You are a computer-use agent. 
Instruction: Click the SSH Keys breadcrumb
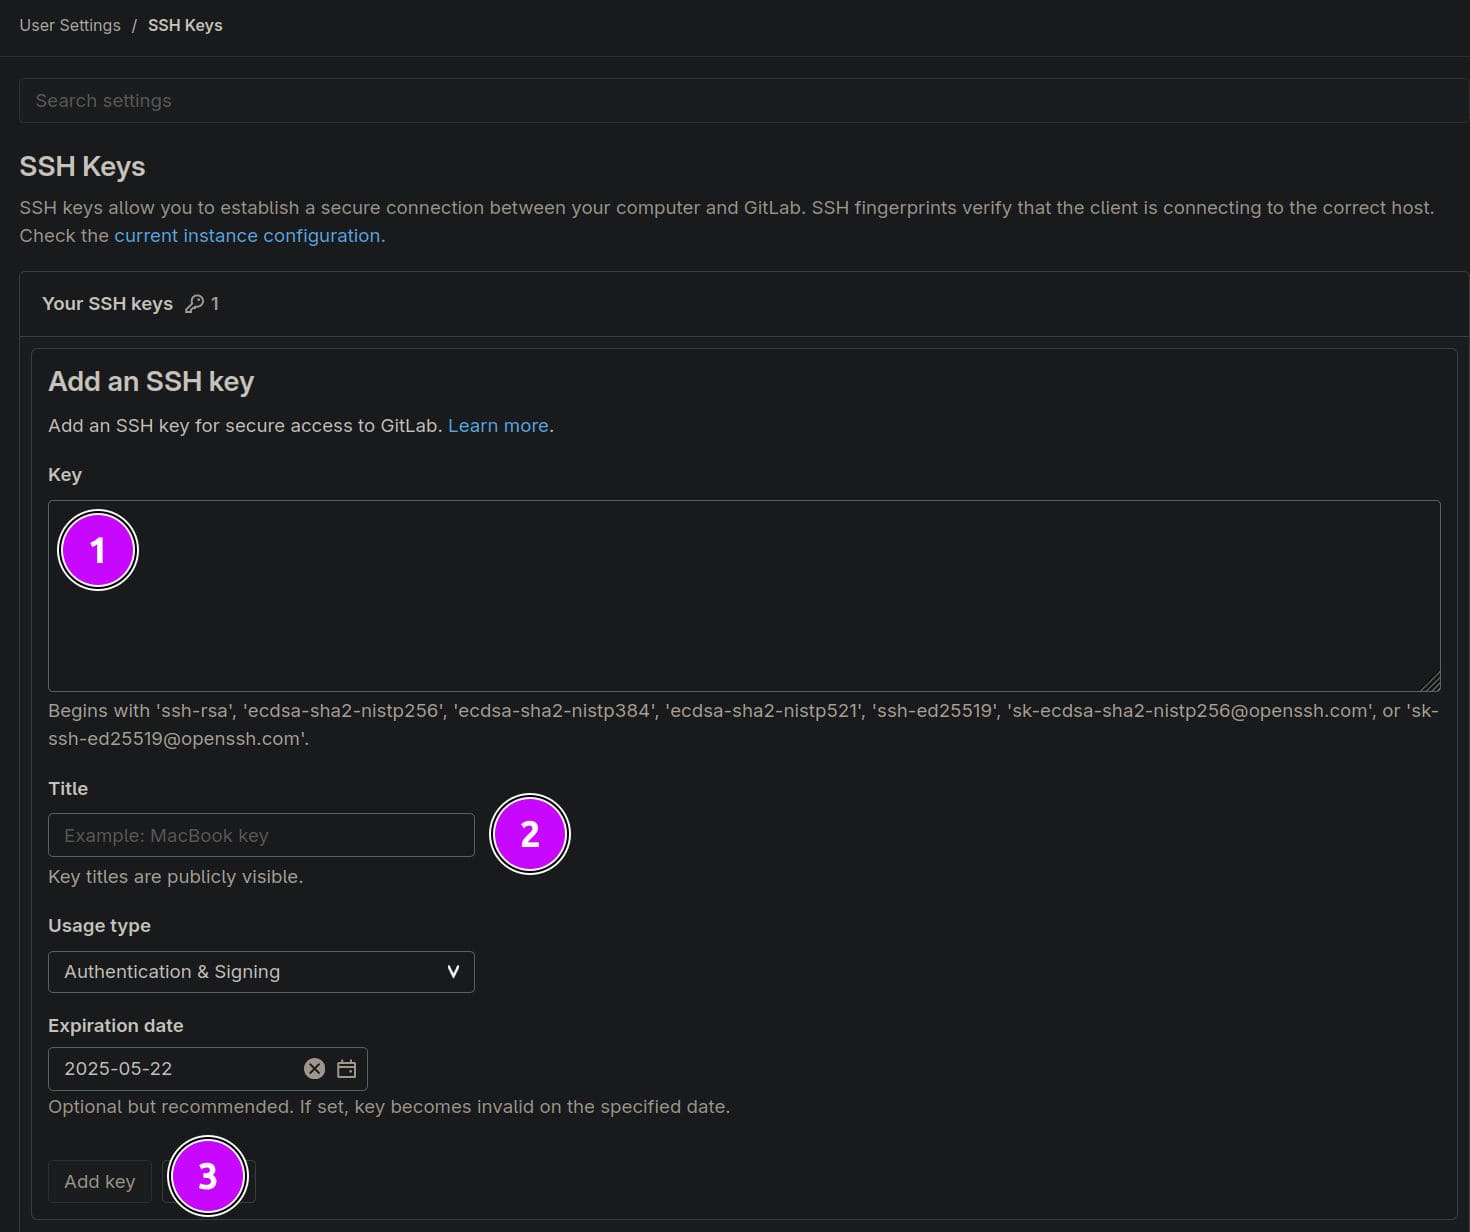185,25
